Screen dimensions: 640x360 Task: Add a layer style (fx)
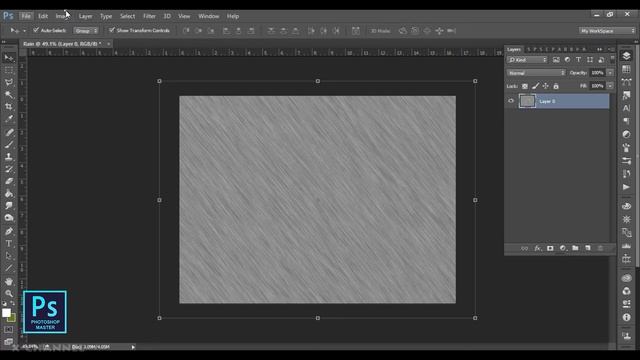(x=538, y=248)
